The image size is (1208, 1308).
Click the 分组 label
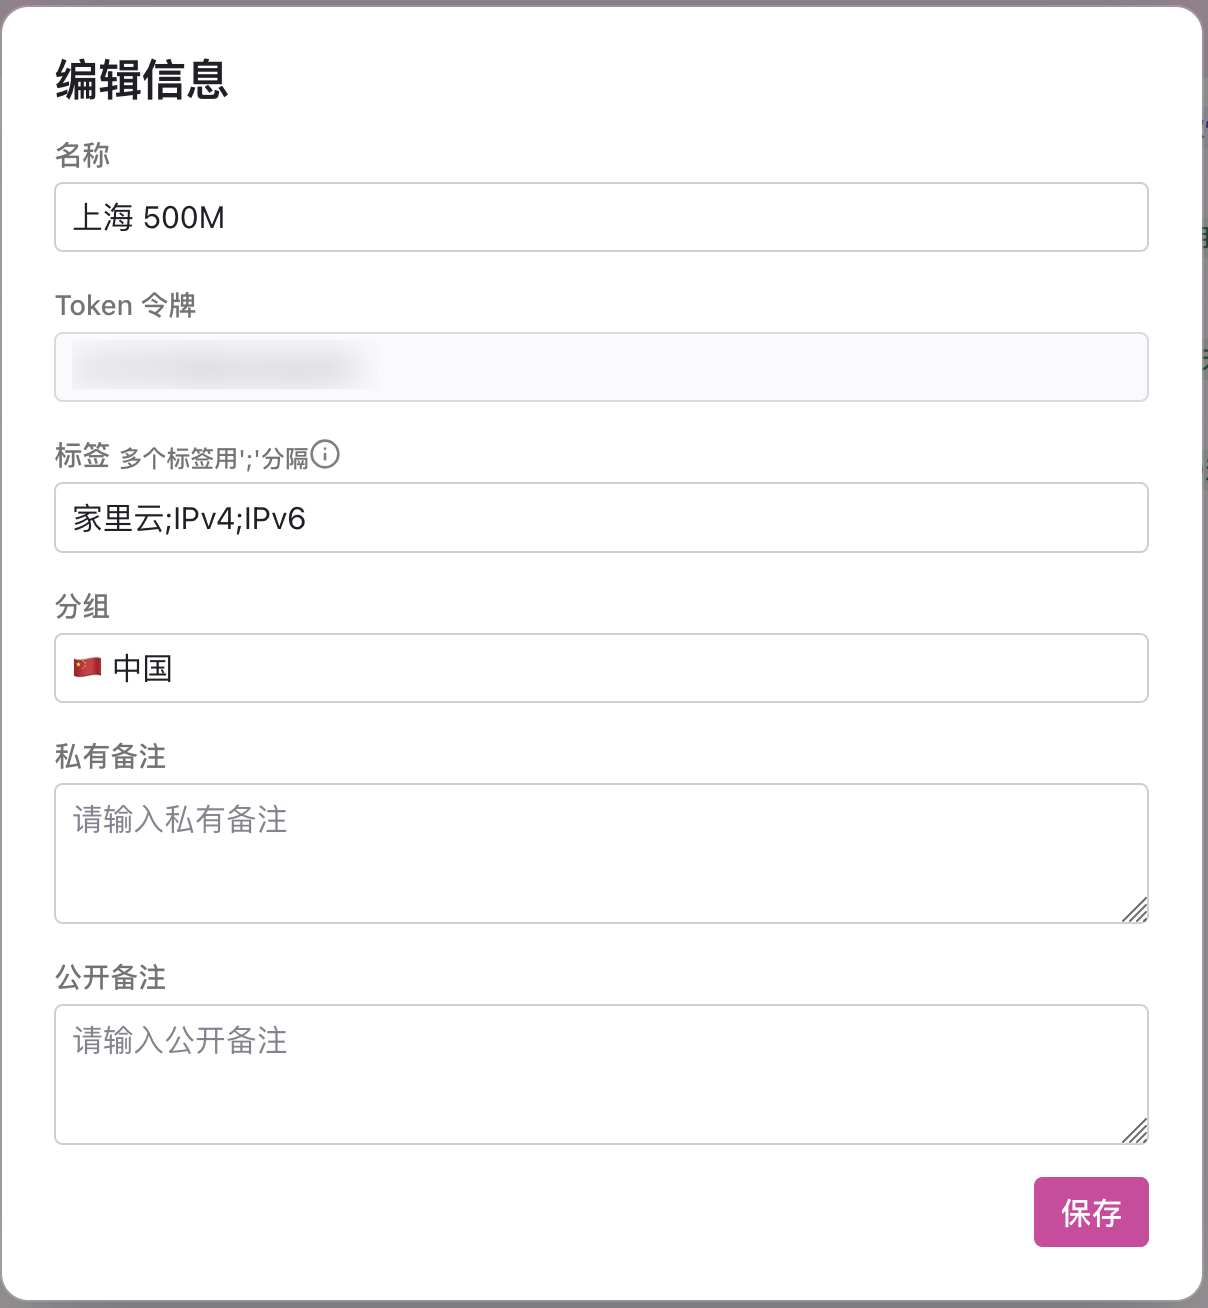[x=82, y=606]
